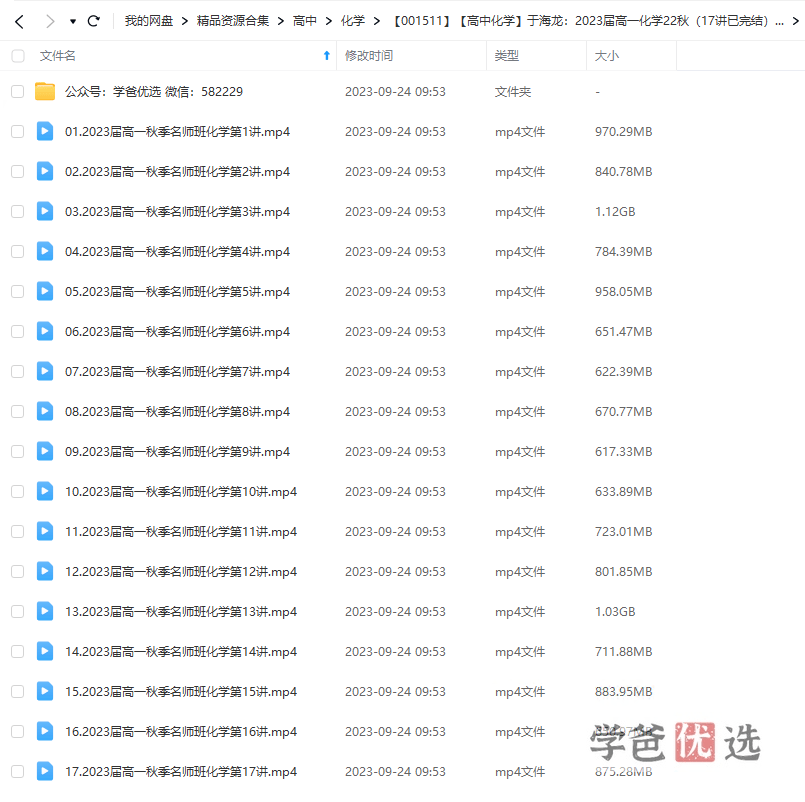Click video icon of 07 第7讲.mp4
Viewport: 805px width, 802px height.
pyautogui.click(x=45, y=372)
